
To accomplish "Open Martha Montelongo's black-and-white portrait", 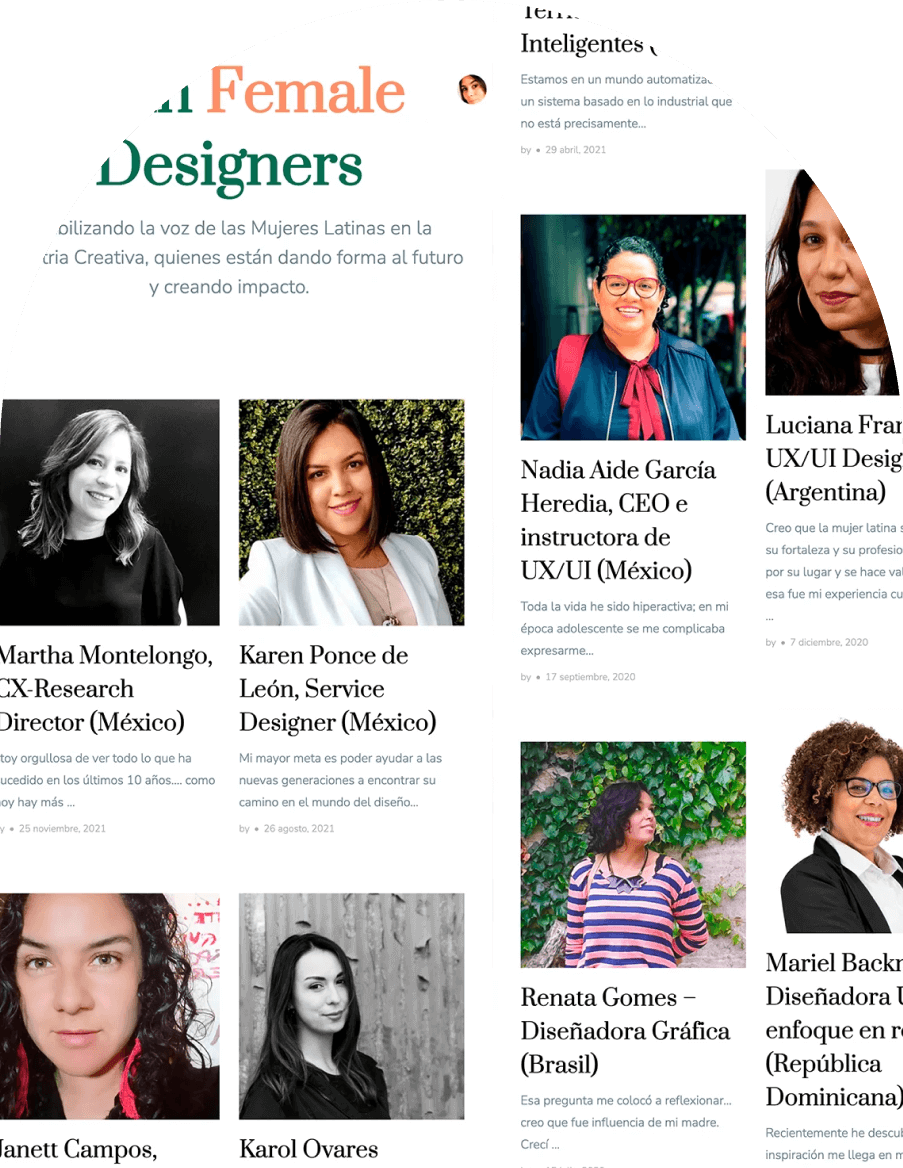I will coord(110,512).
